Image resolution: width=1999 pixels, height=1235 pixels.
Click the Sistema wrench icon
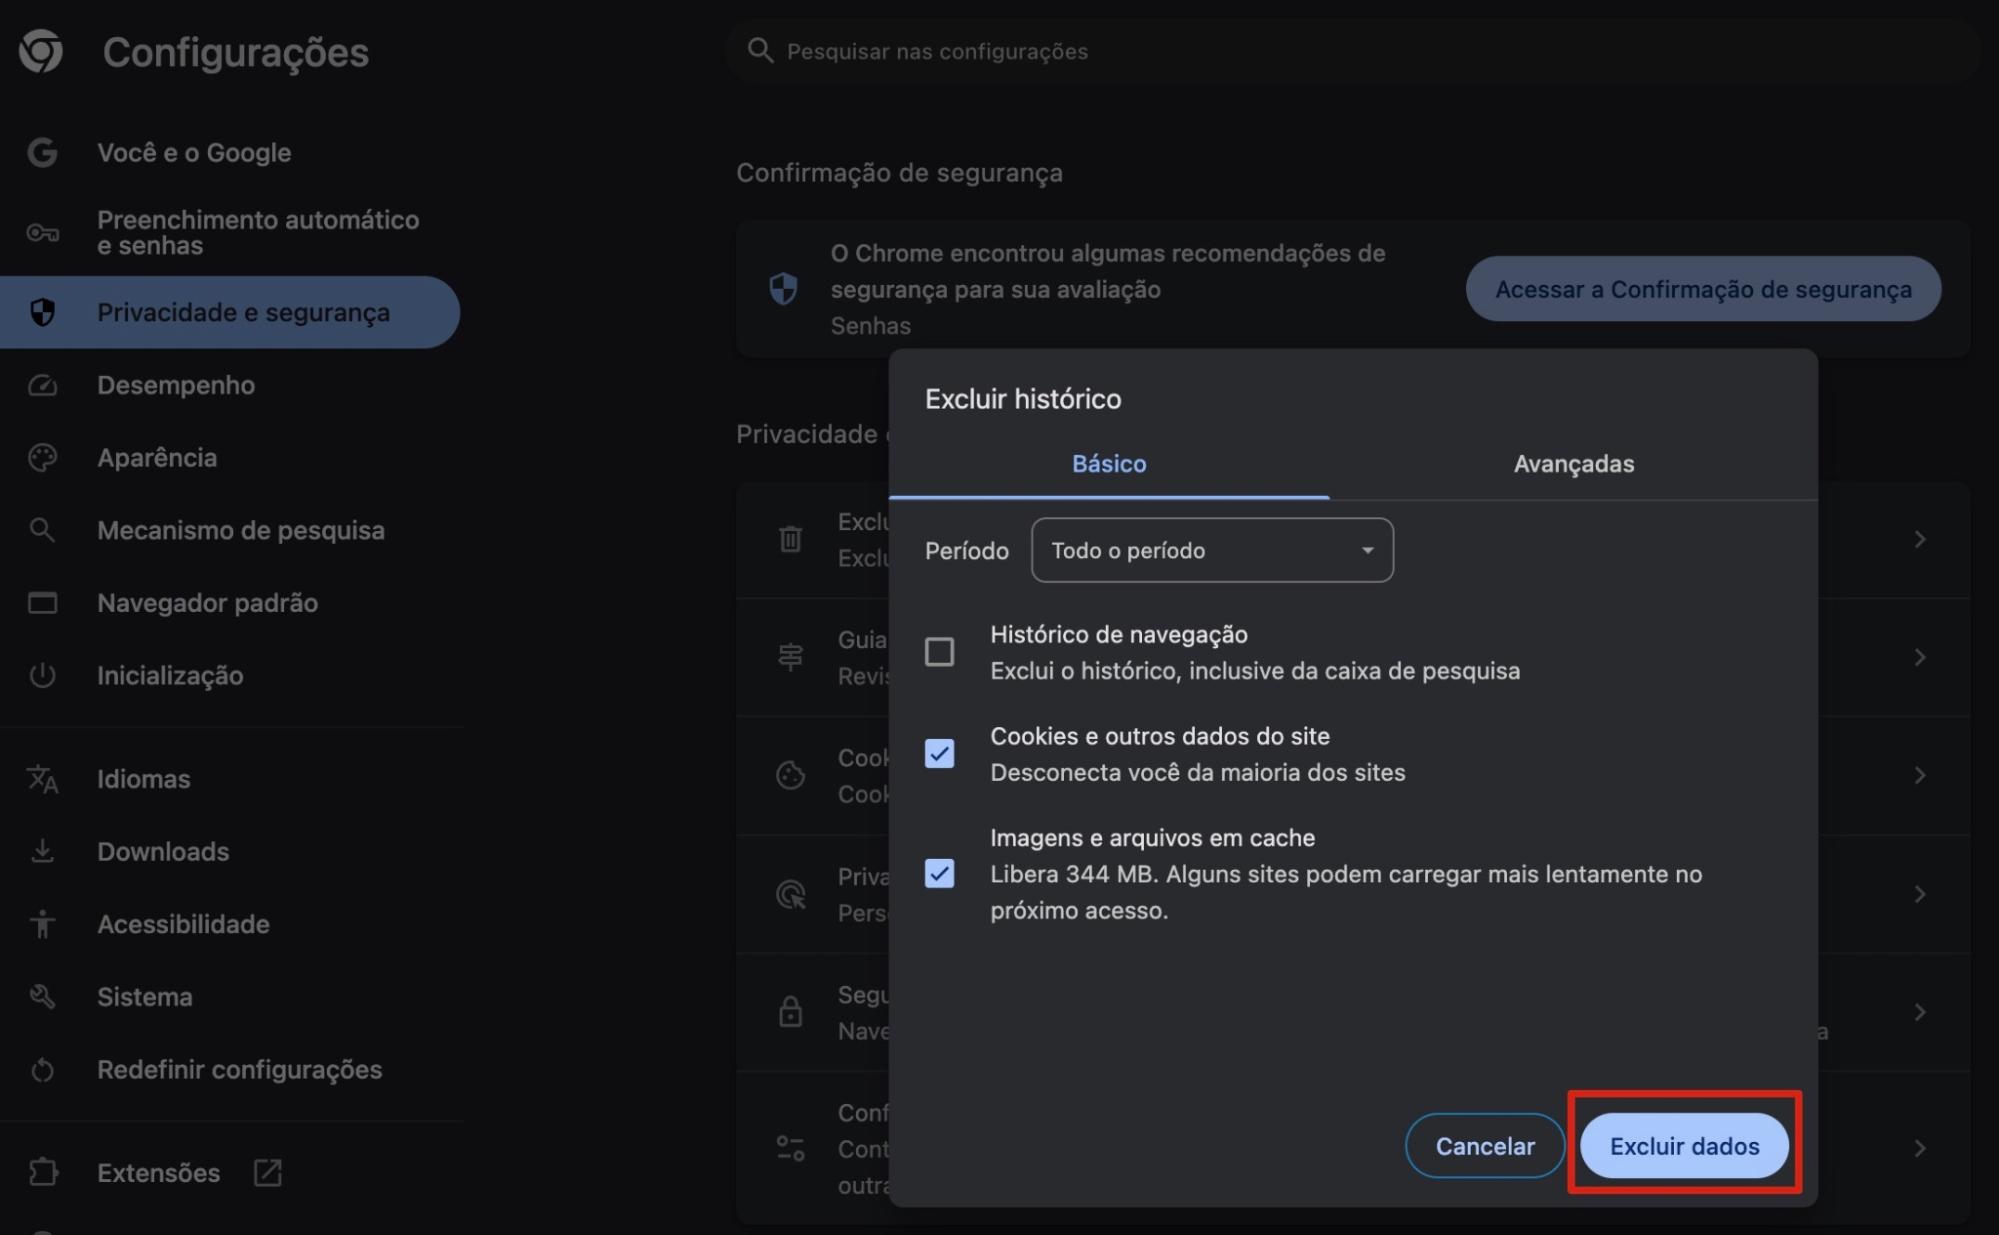click(x=42, y=996)
